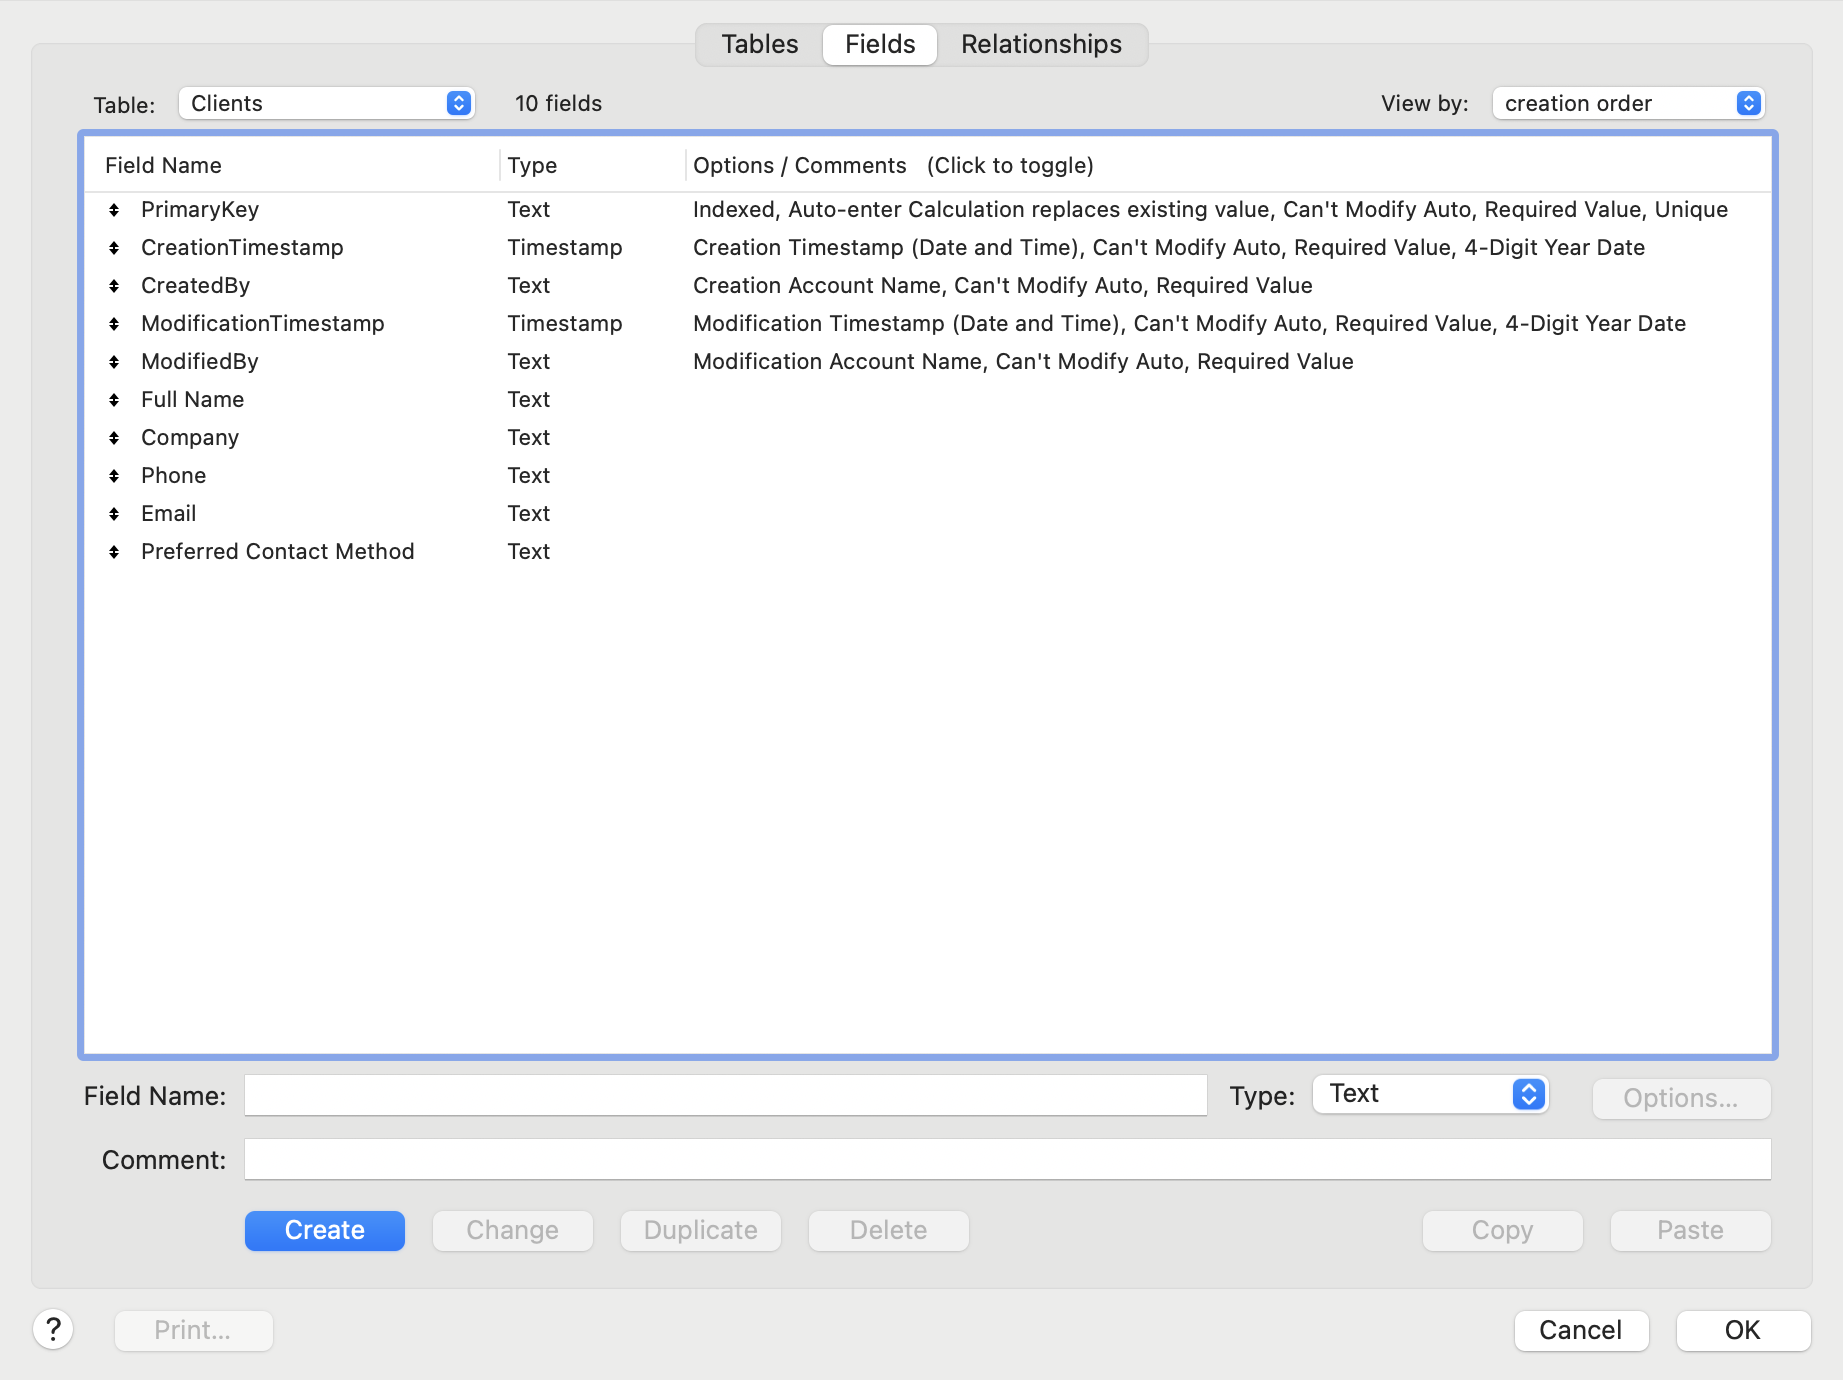Click the Cancel button
The height and width of the screenshot is (1380, 1843).
[x=1581, y=1330]
